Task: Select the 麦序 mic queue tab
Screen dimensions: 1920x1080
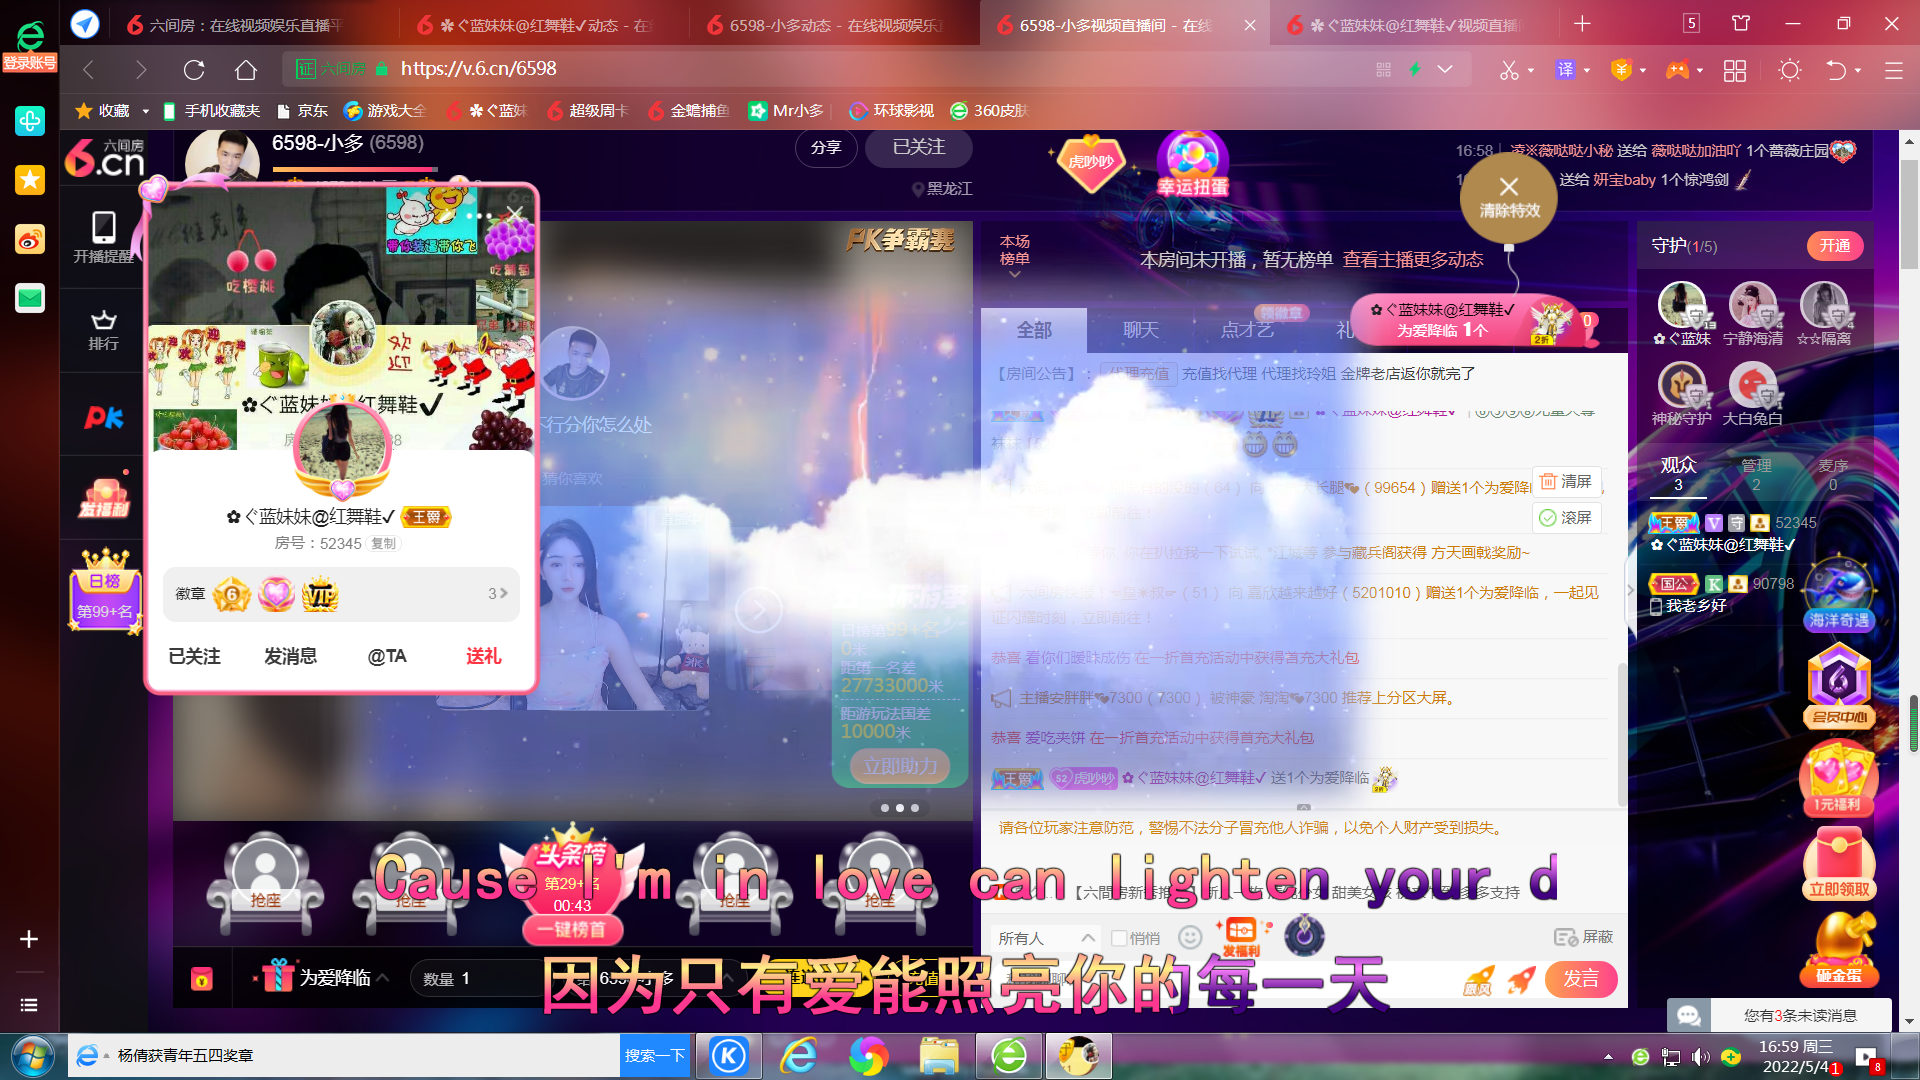Action: (x=1832, y=474)
